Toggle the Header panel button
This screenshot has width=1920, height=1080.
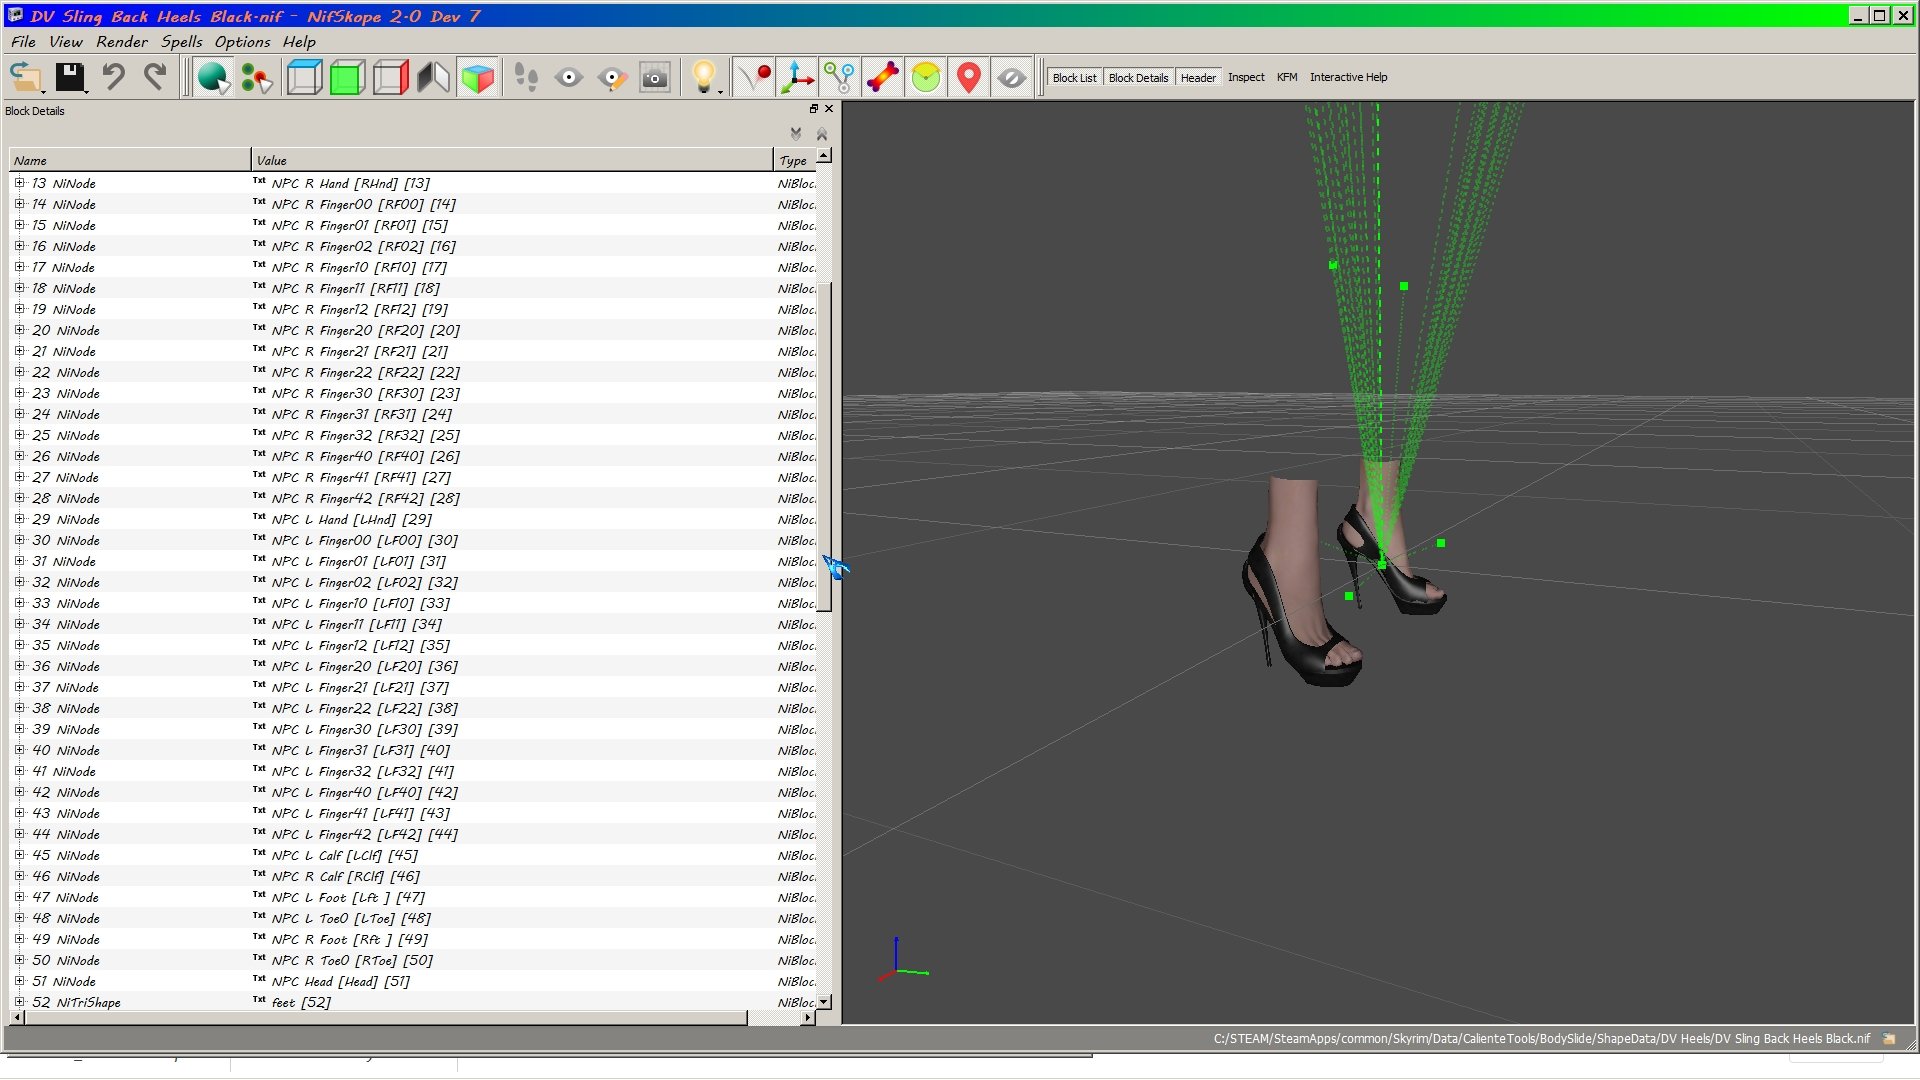(x=1198, y=77)
